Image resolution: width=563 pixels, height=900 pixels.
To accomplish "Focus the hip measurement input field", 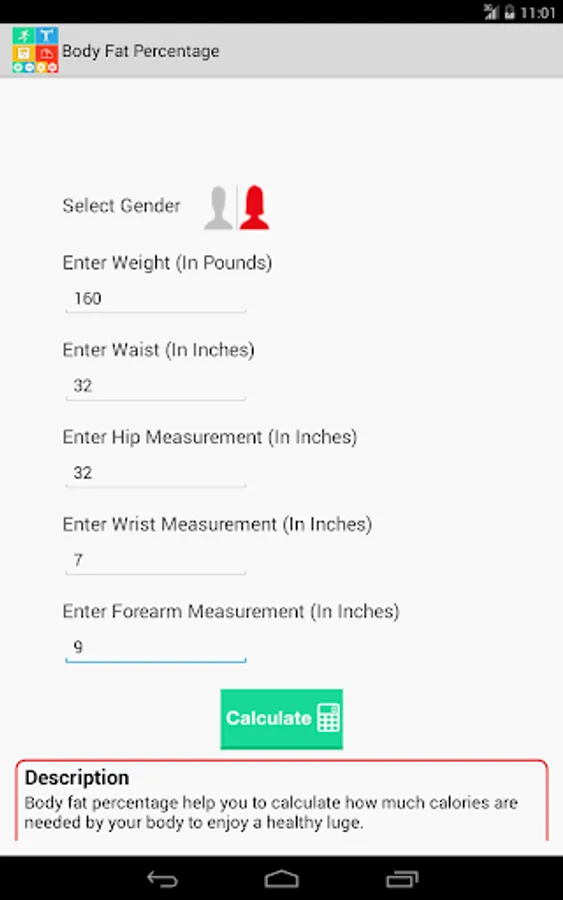I will [156, 474].
